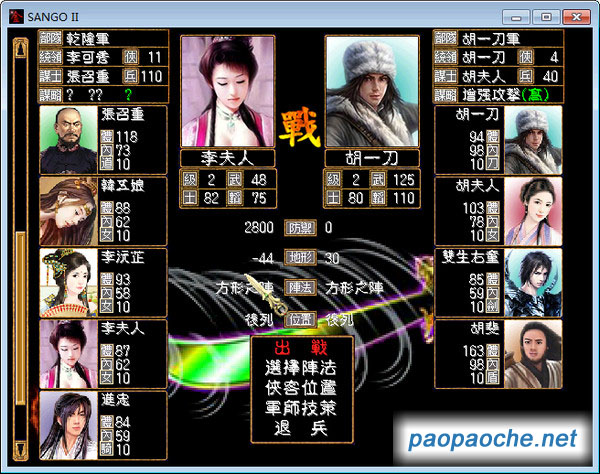Click the scroll up arrow on left scrollbar

(x=20, y=48)
